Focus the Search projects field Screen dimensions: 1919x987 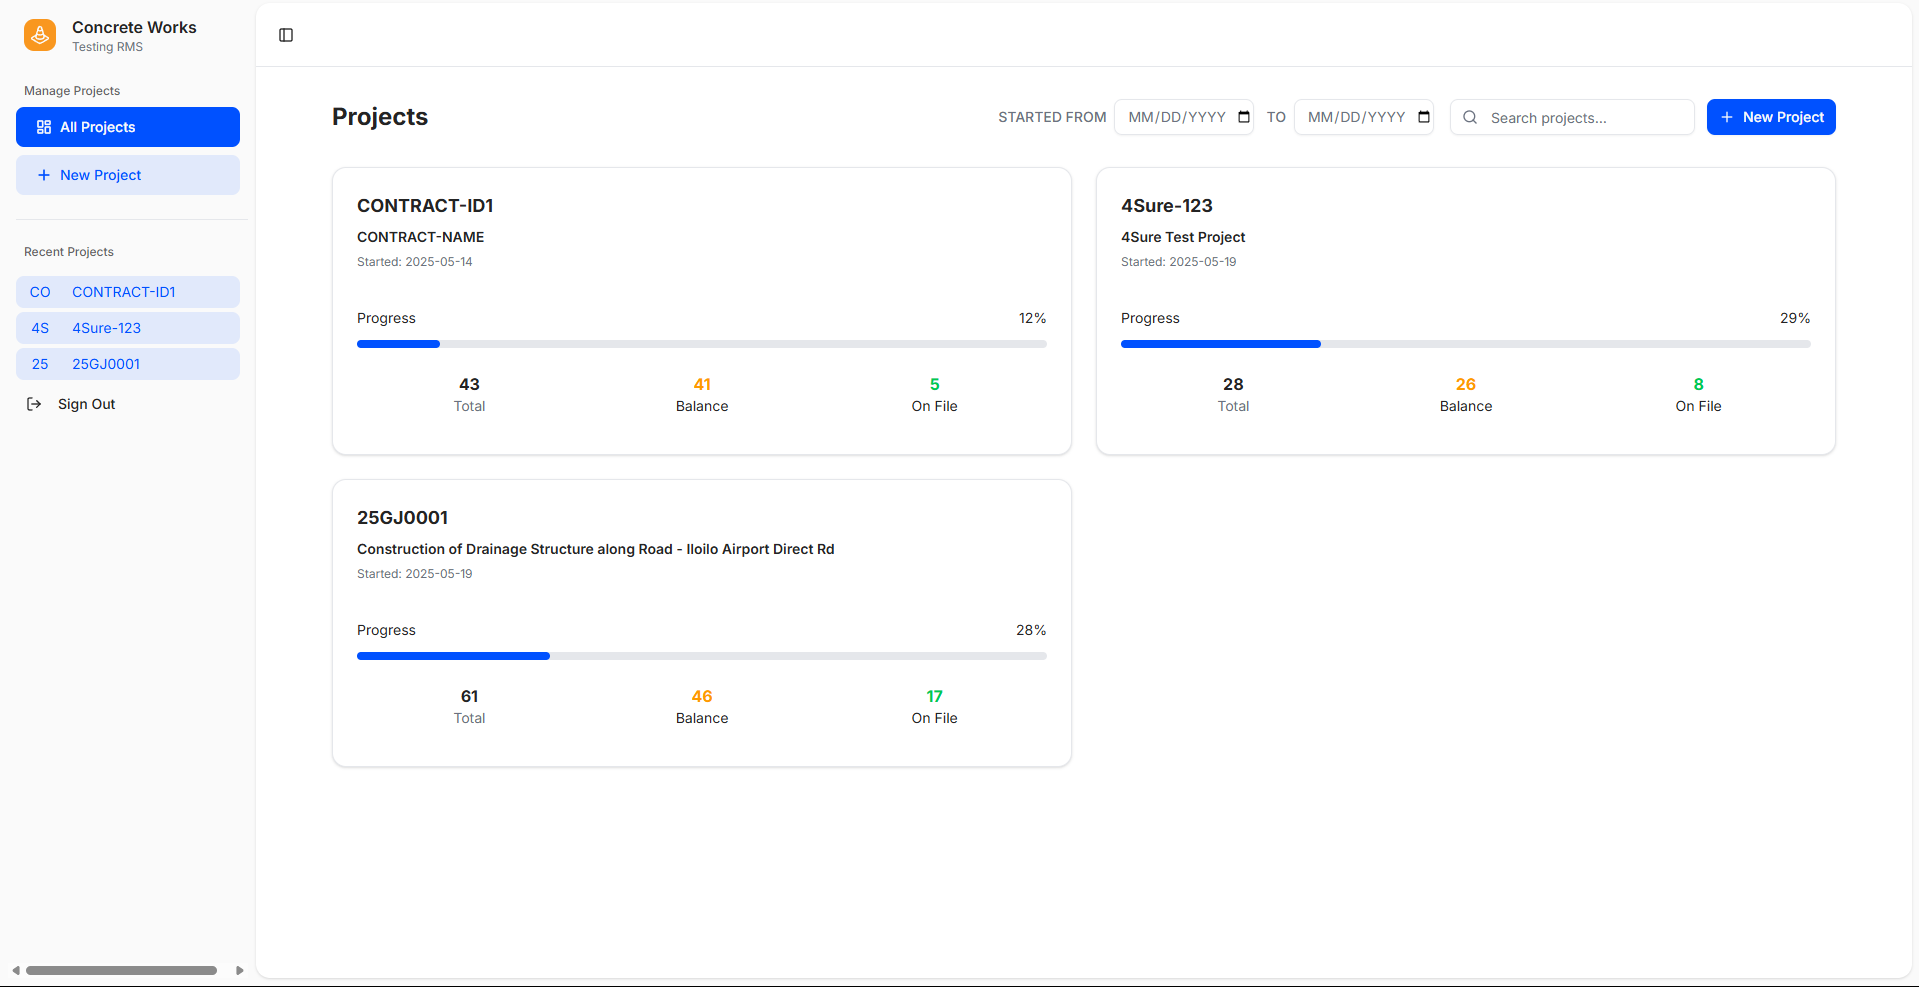click(x=1585, y=117)
